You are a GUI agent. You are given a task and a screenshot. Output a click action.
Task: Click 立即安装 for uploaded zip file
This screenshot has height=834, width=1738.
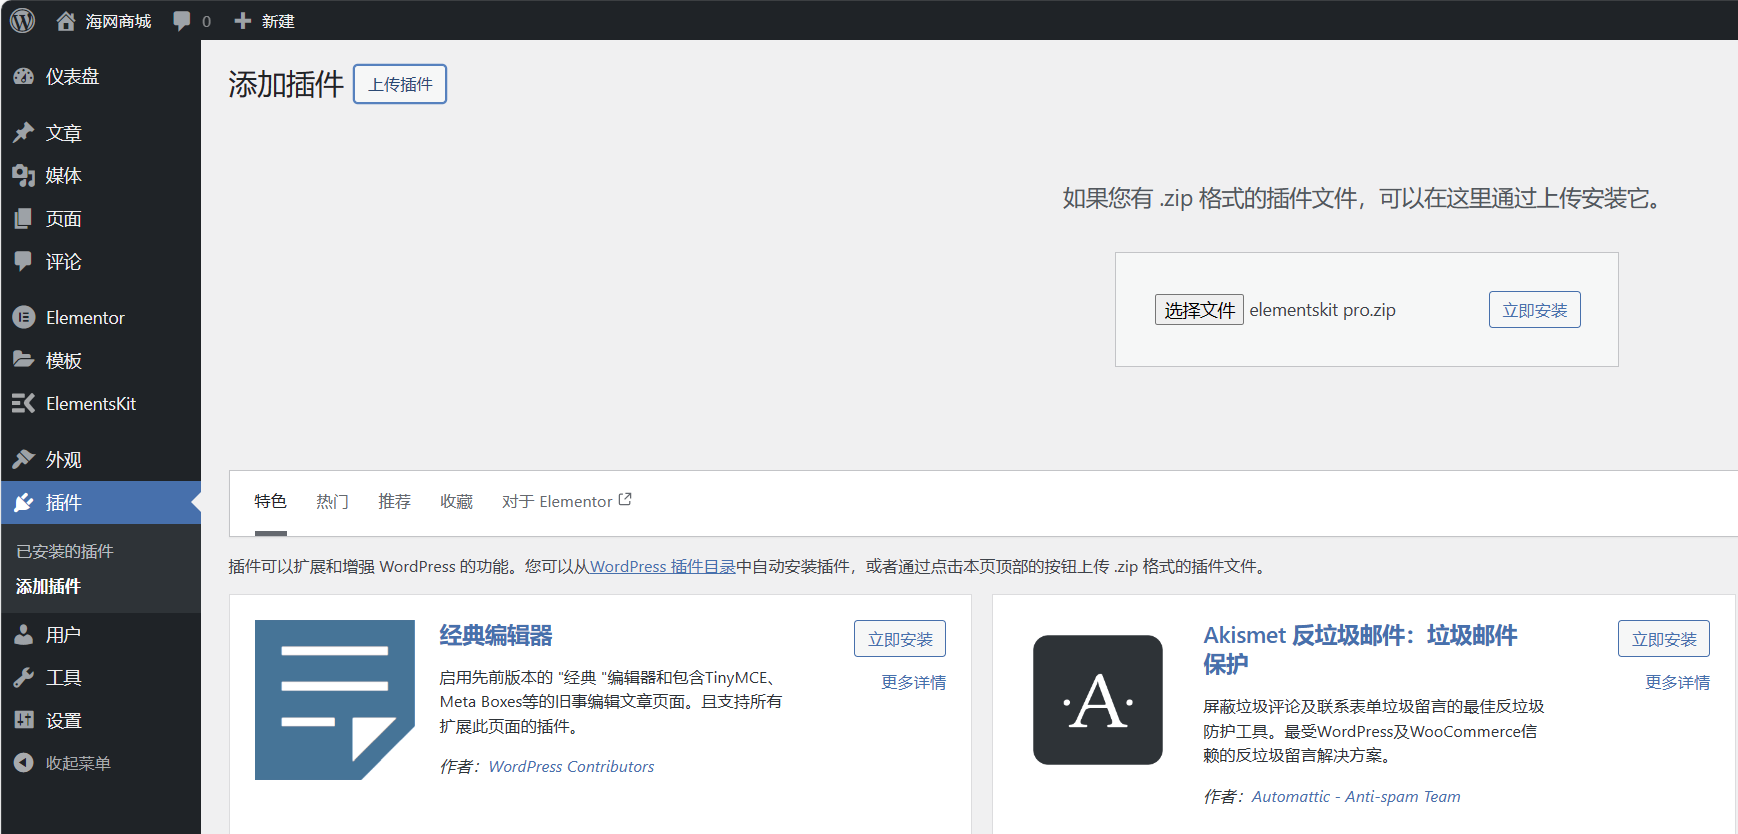(x=1535, y=310)
